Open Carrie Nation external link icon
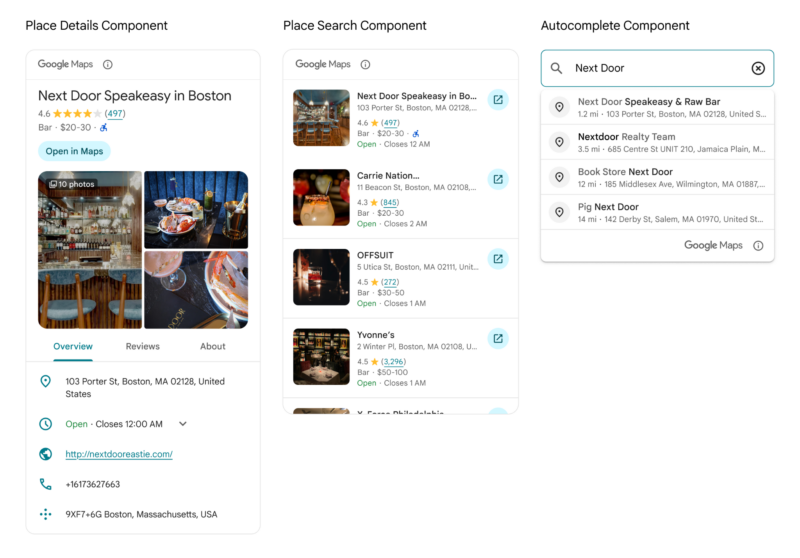The width and height of the screenshot is (800, 558). tap(498, 179)
